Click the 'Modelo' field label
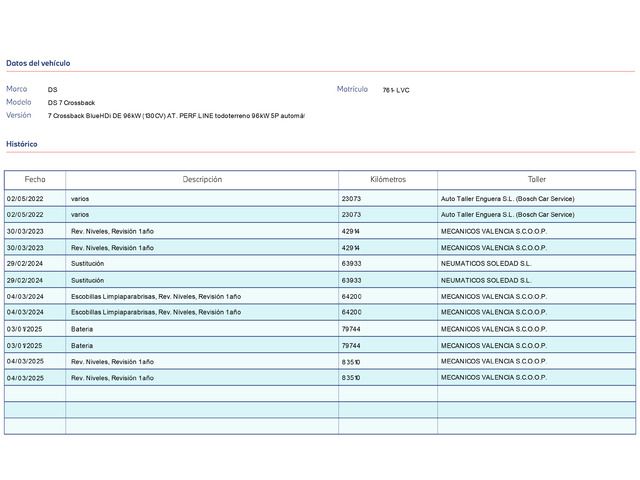The height and width of the screenshot is (480, 640). (x=19, y=102)
